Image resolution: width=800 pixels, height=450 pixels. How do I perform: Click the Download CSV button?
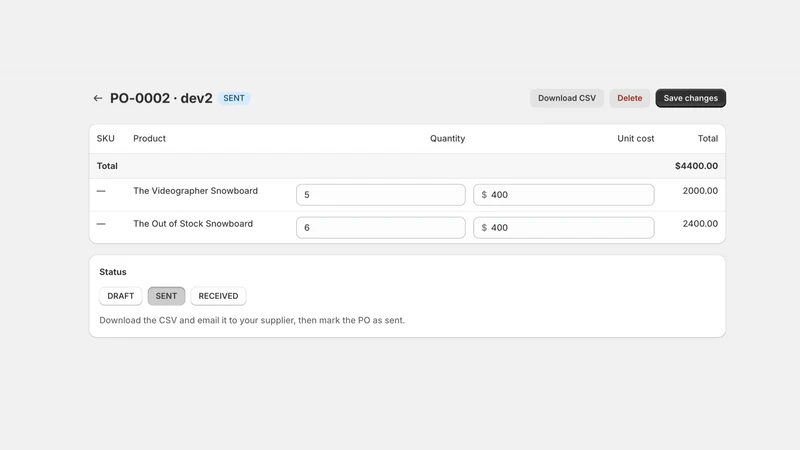tap(567, 98)
